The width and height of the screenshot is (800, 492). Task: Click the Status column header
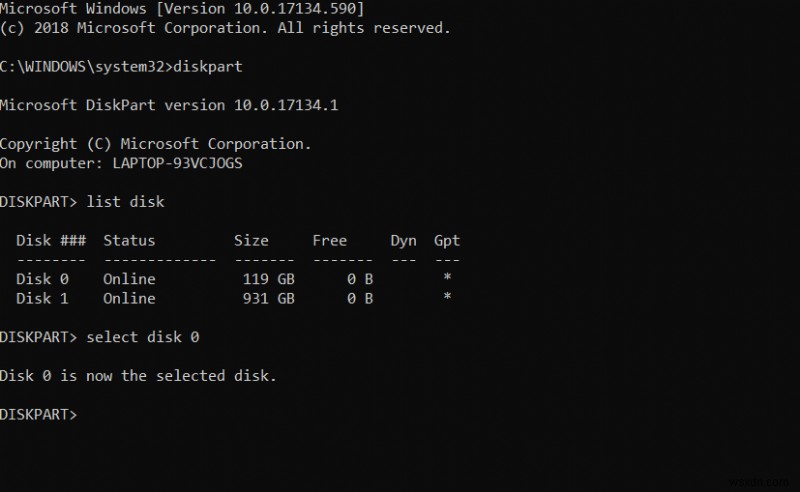[129, 240]
